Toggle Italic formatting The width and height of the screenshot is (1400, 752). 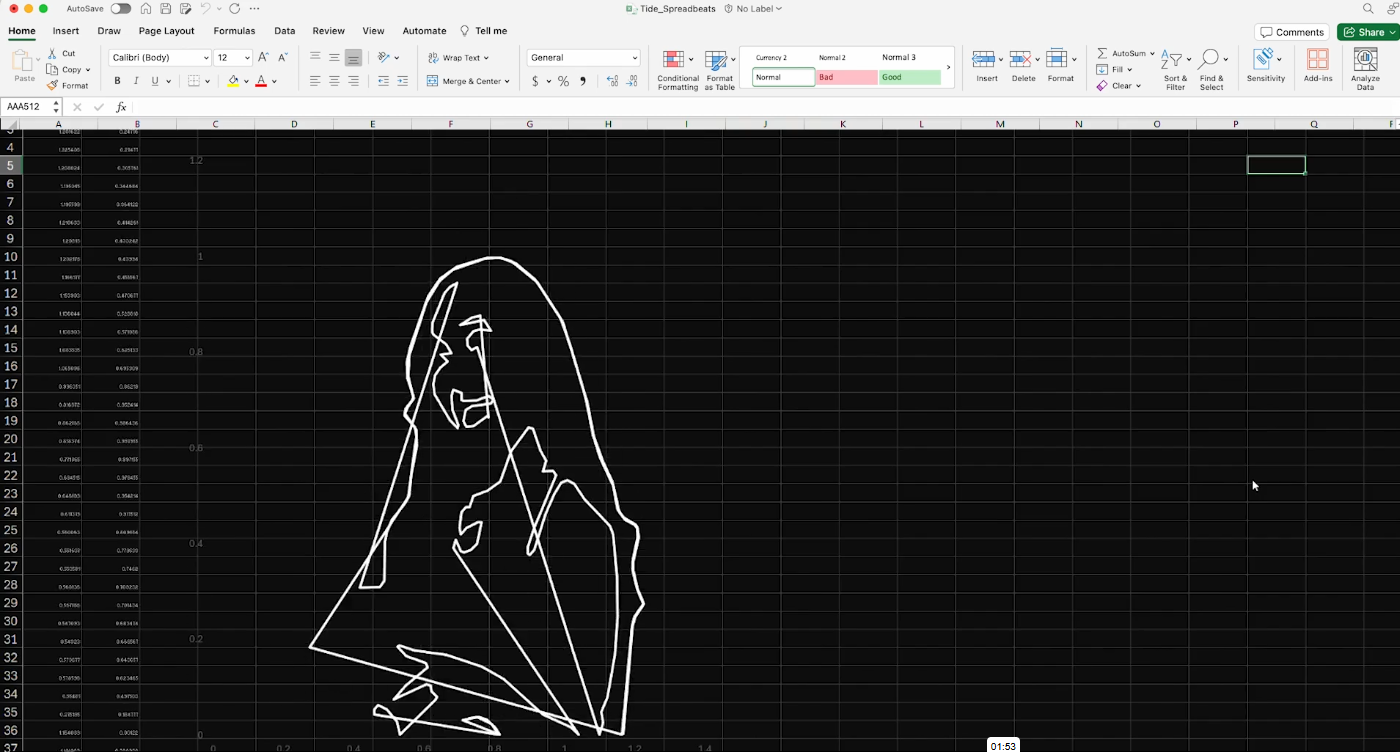click(x=135, y=81)
